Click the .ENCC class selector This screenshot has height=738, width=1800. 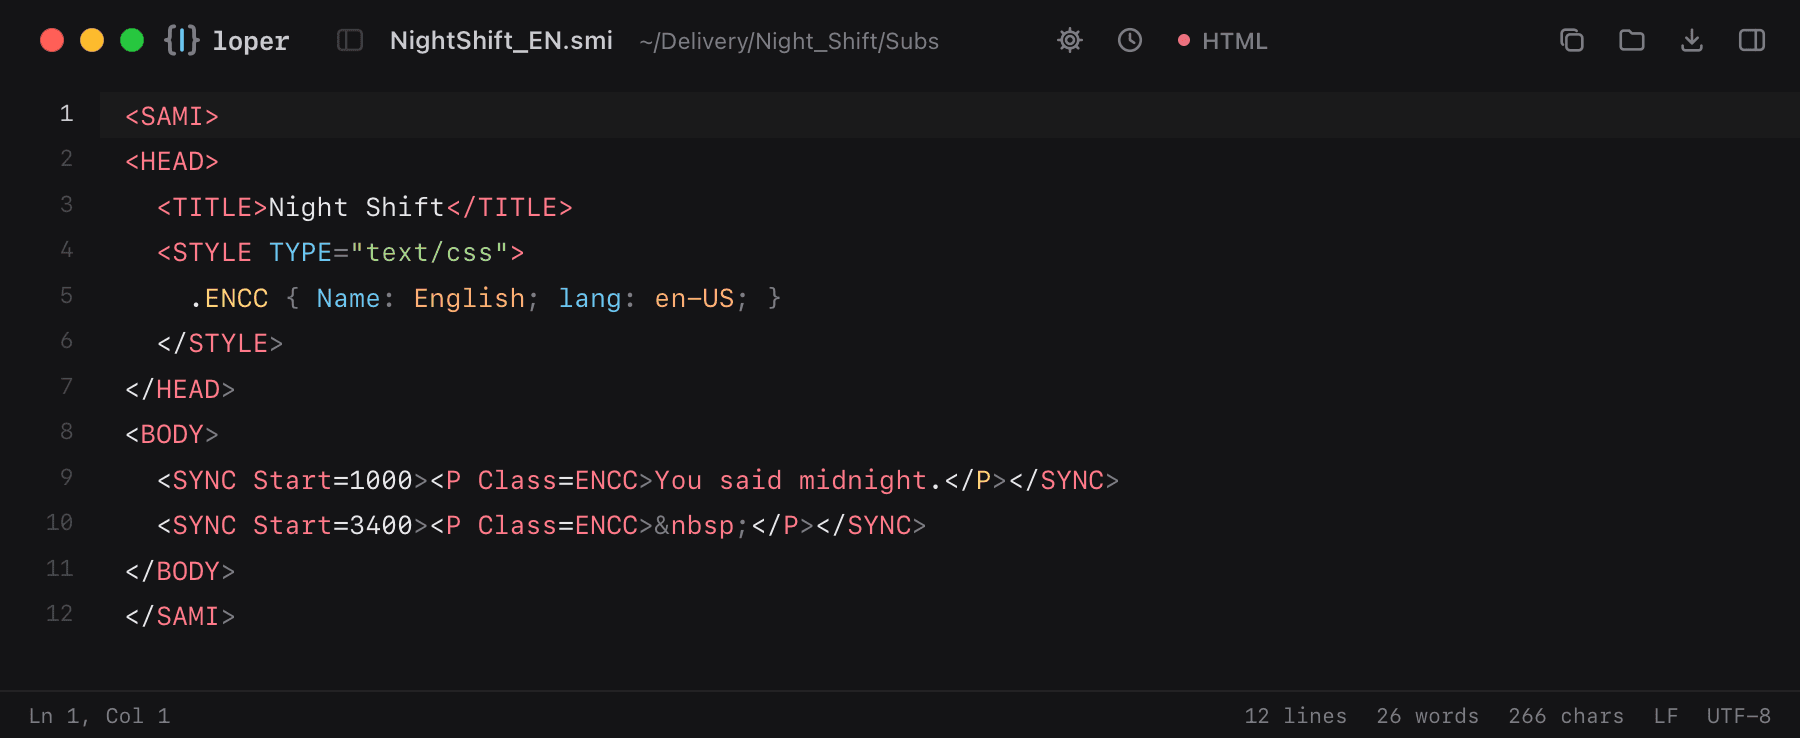pyautogui.click(x=229, y=299)
